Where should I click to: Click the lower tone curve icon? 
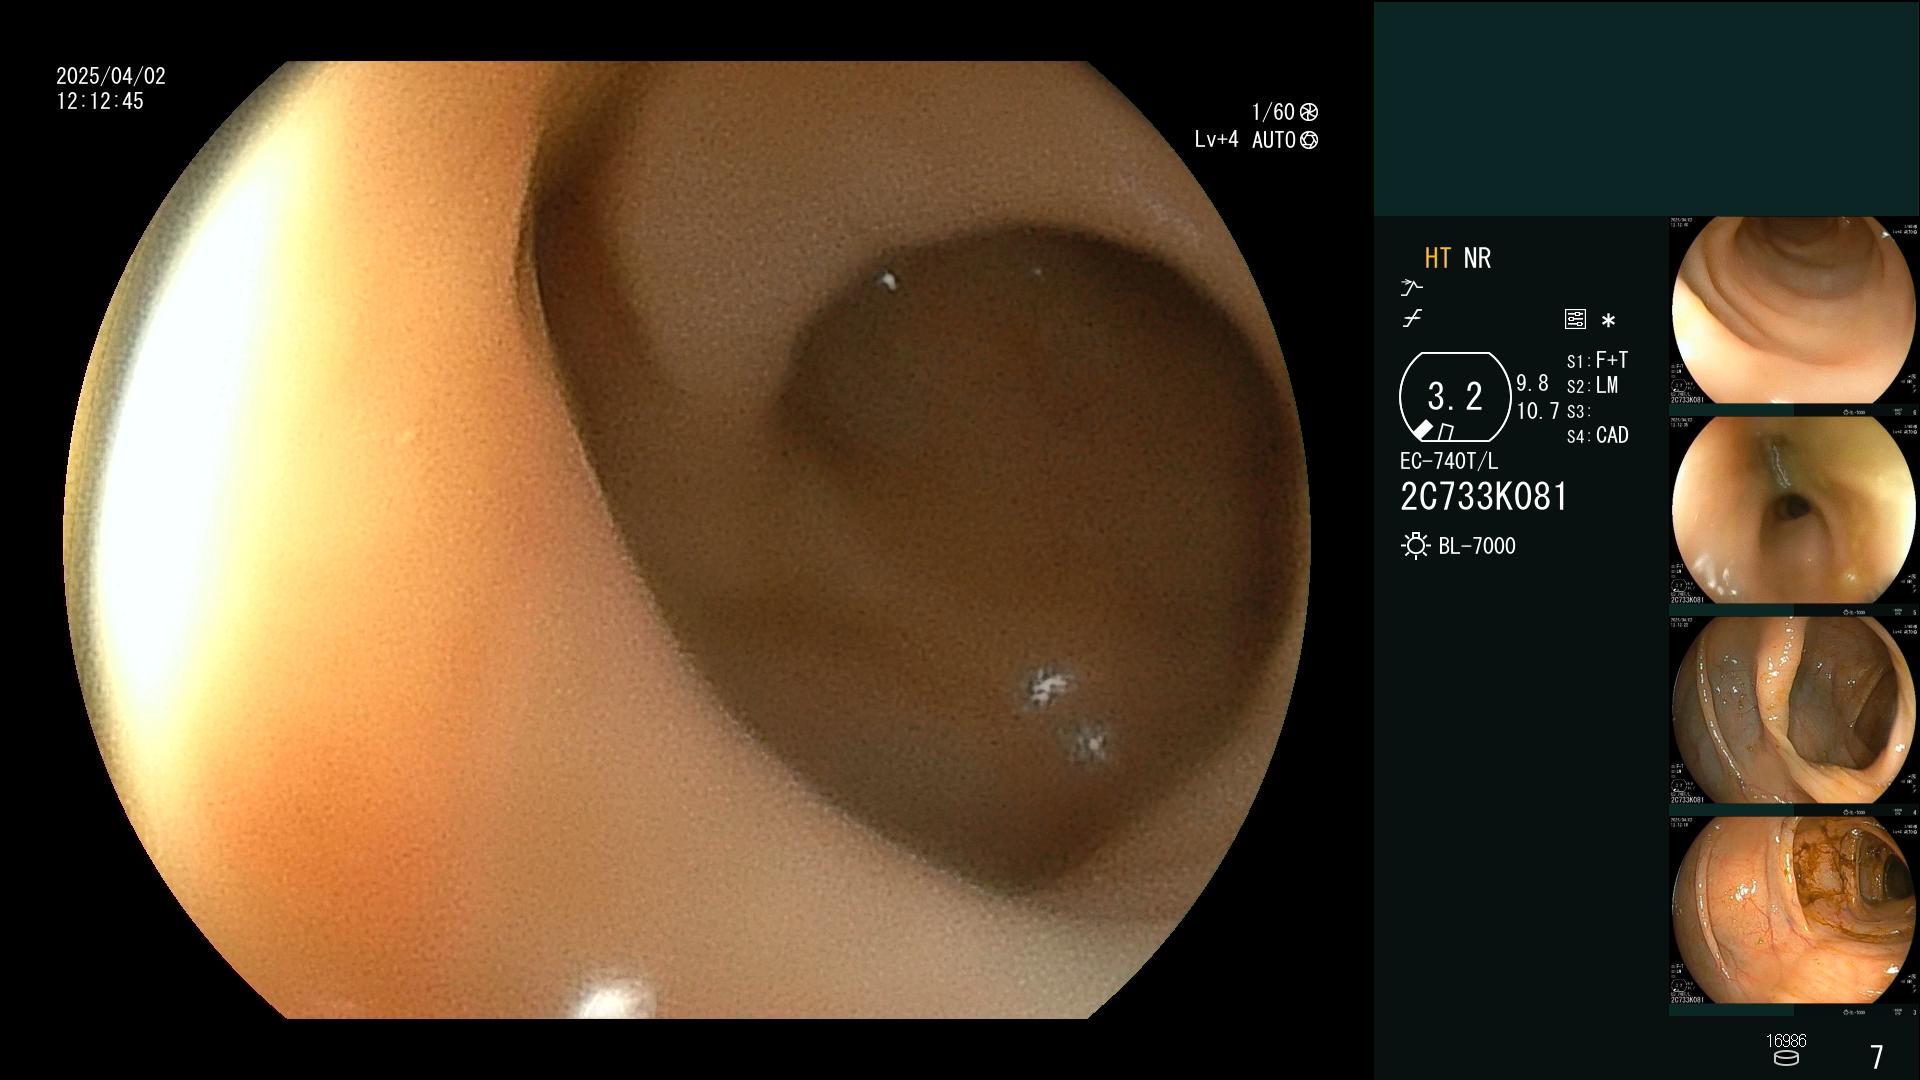pyautogui.click(x=1412, y=319)
